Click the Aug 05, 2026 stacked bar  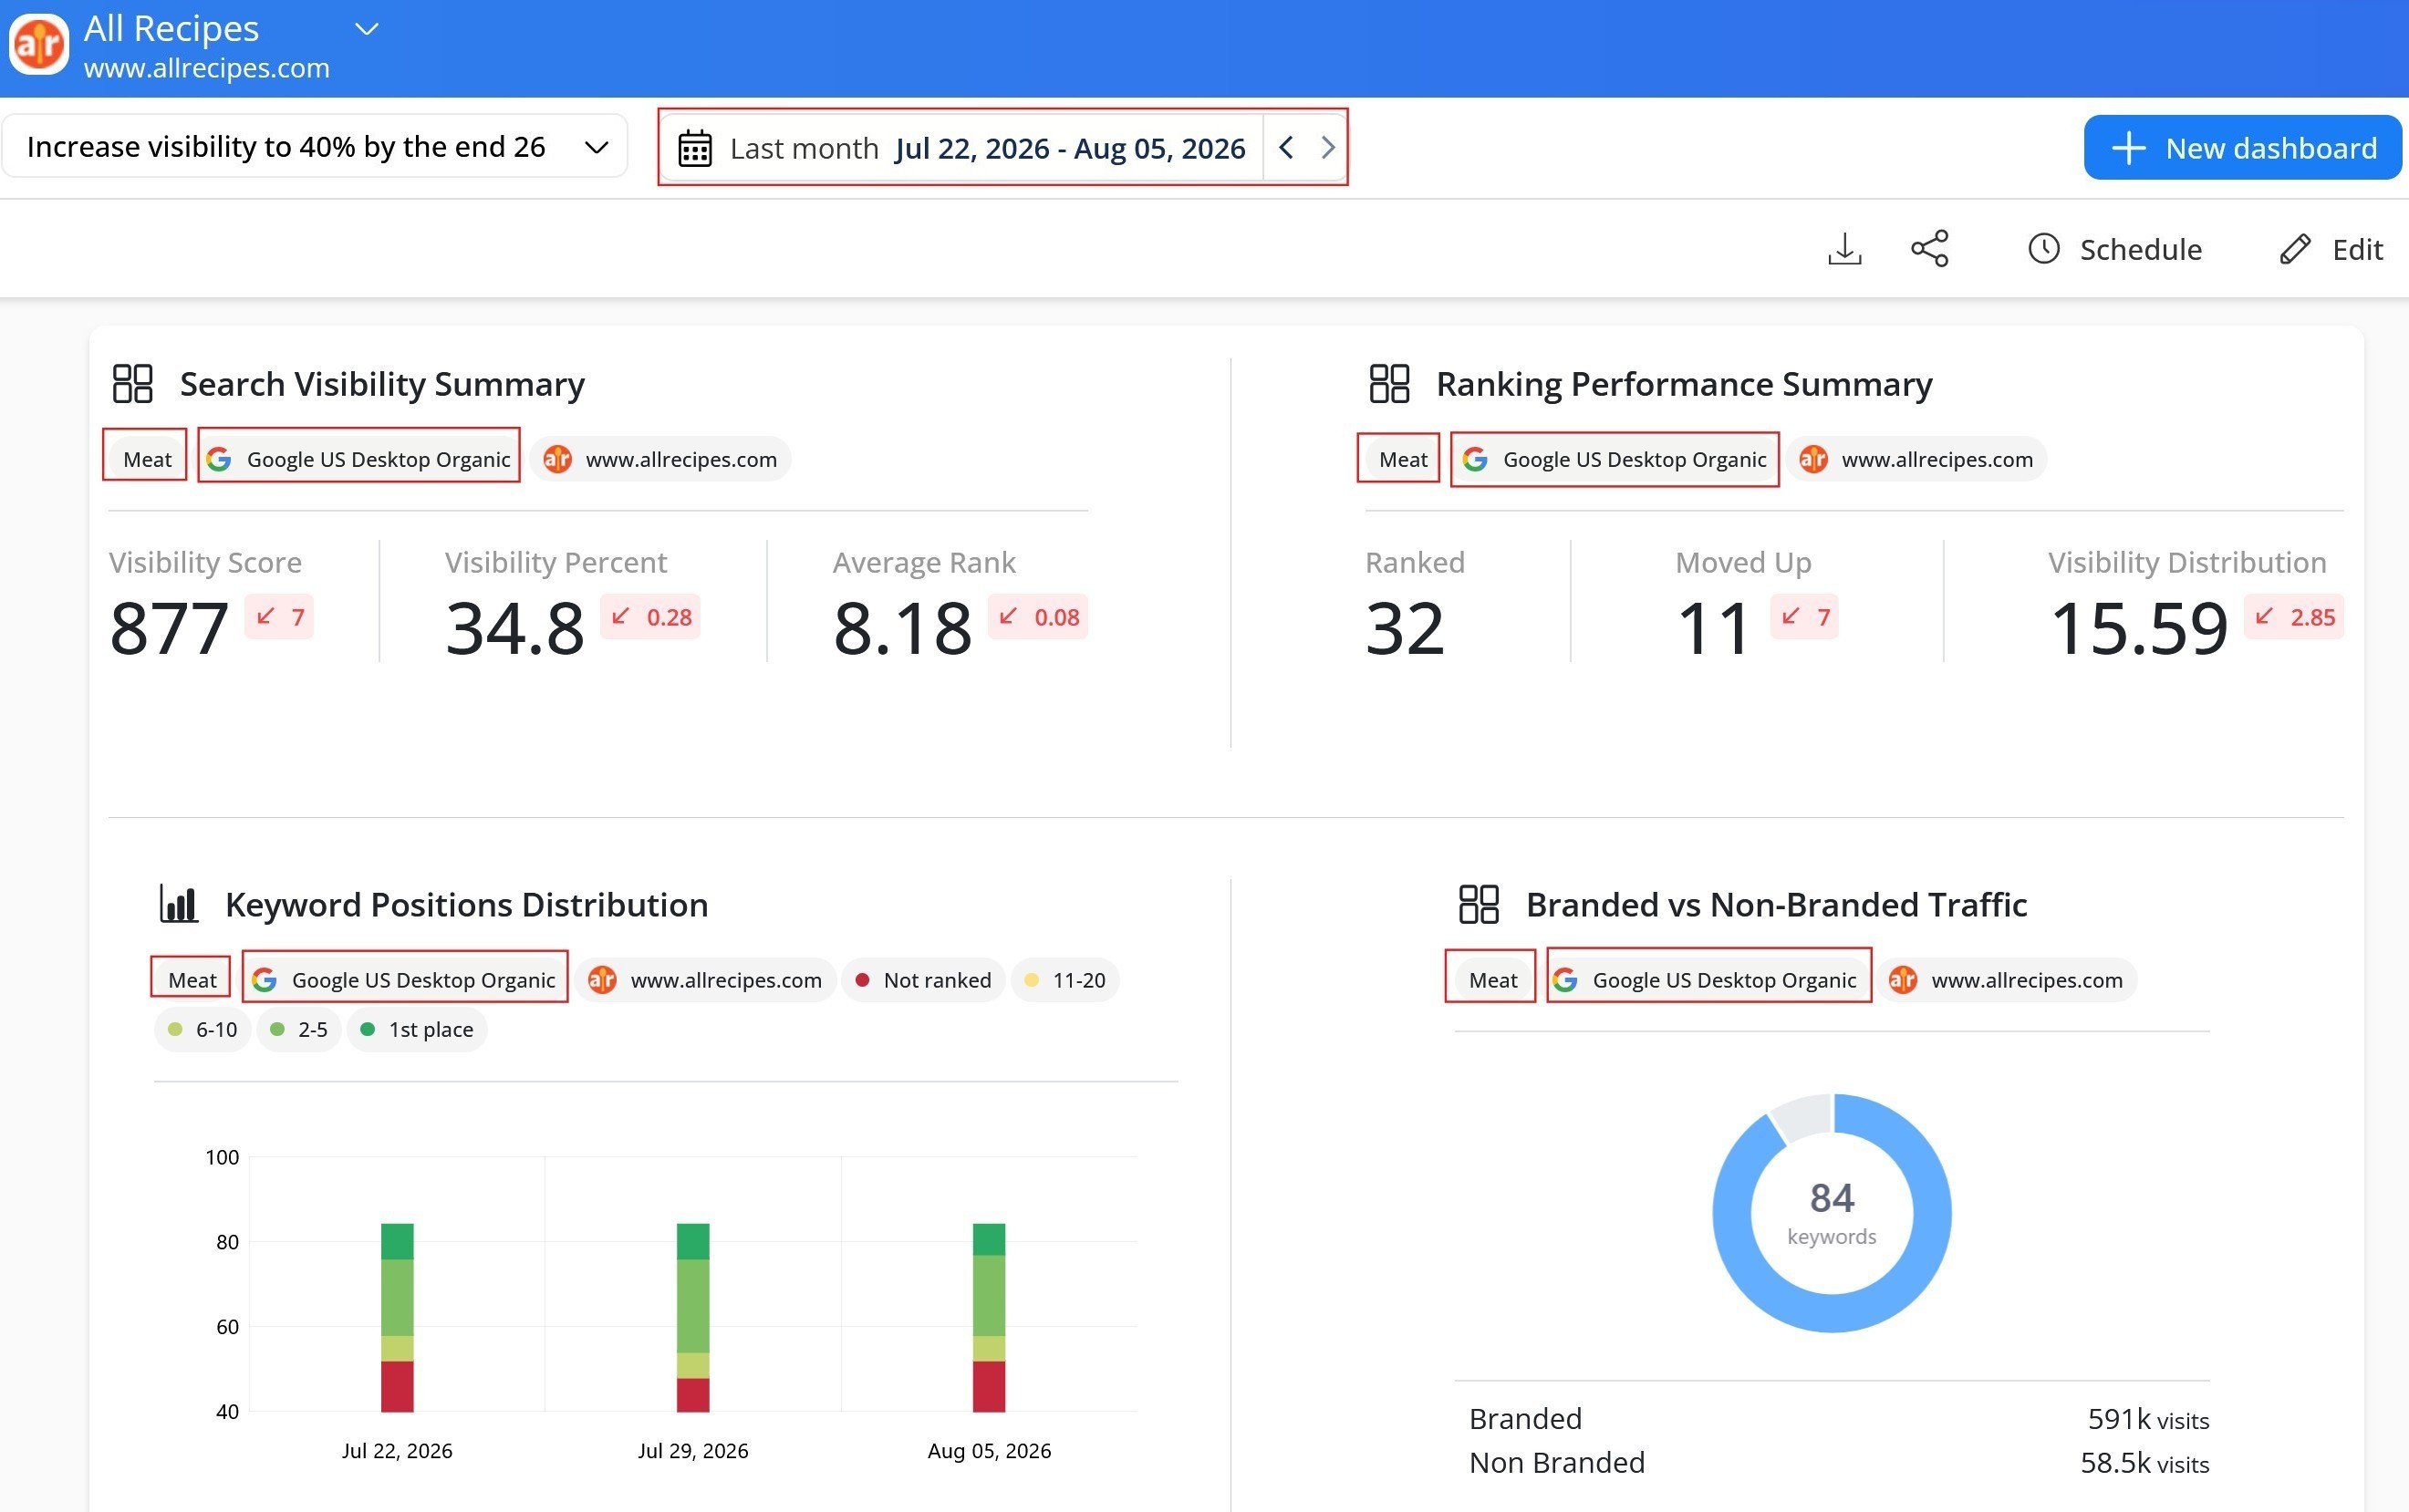coord(989,1317)
